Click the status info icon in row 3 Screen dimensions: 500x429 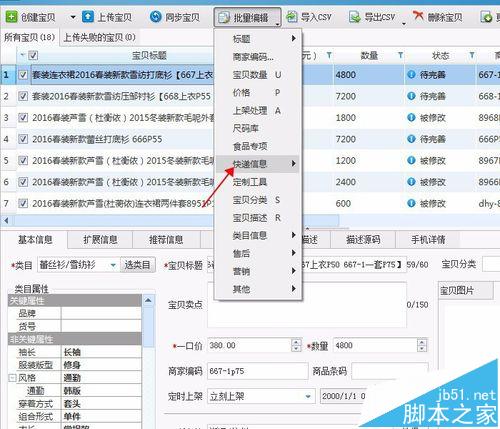click(411, 118)
